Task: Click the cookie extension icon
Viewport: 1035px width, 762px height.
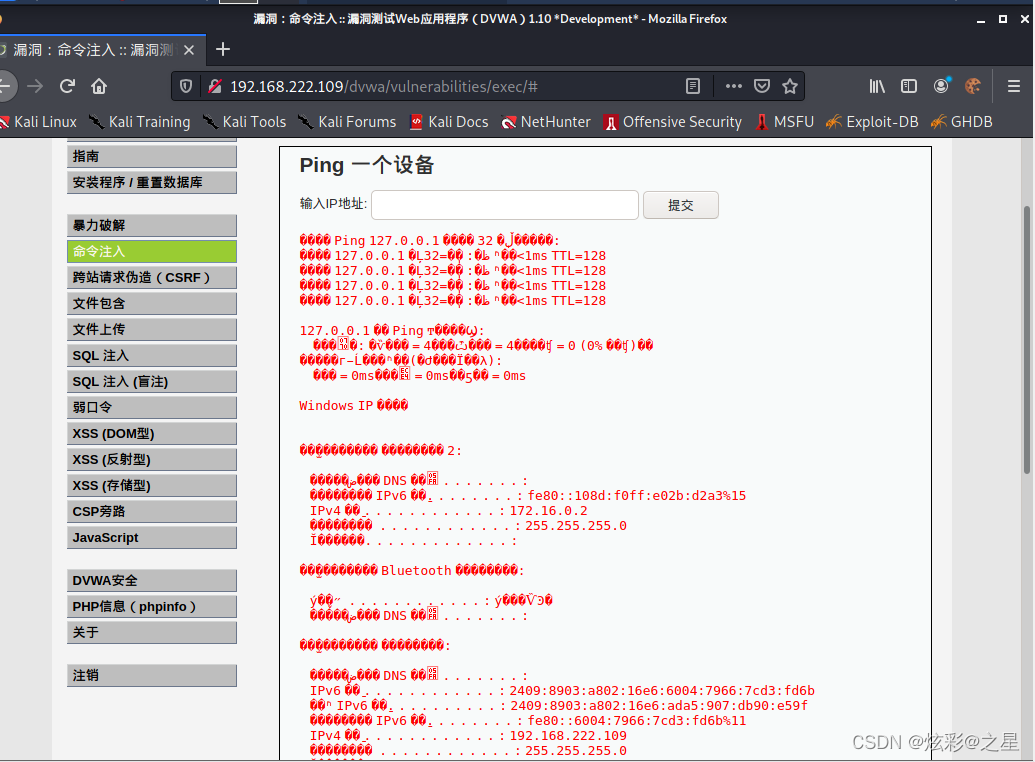Action: pos(973,87)
